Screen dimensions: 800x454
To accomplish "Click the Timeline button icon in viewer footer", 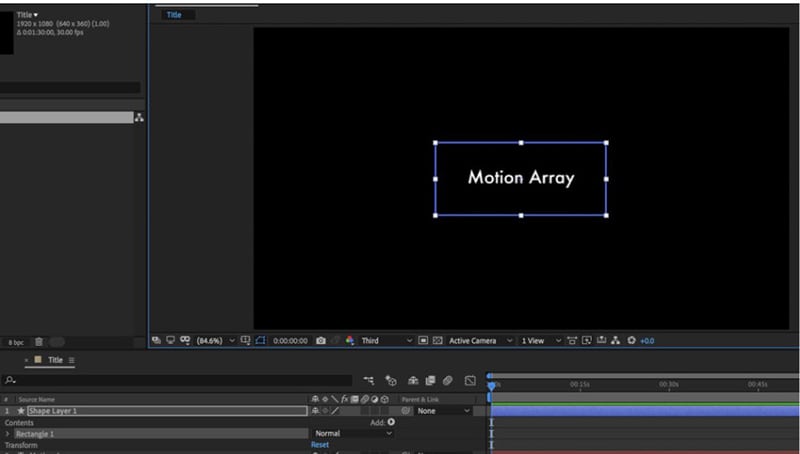I will (x=602, y=340).
